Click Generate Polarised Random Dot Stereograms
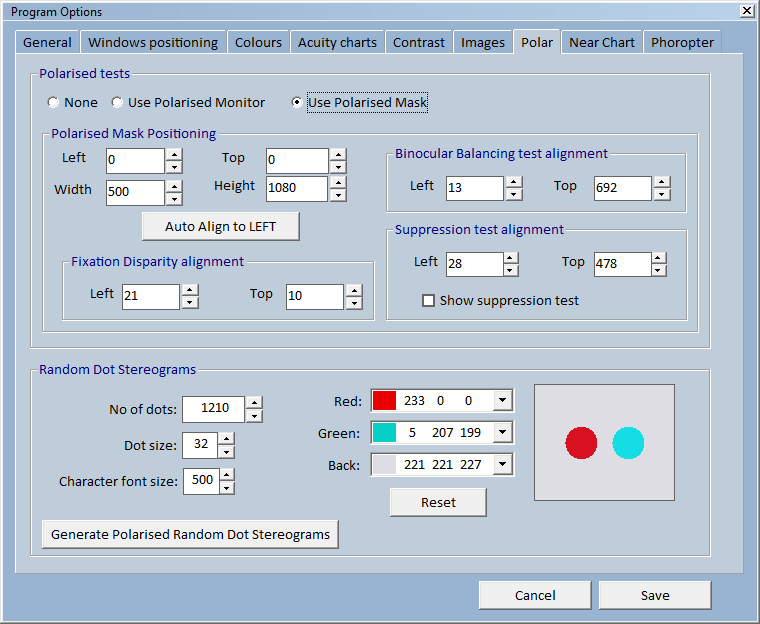This screenshot has height=624, width=760. [x=190, y=534]
